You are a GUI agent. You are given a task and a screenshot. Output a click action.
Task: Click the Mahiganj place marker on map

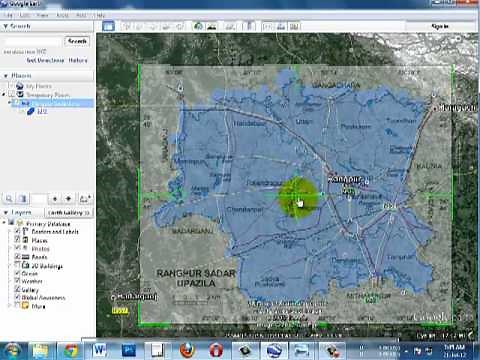click(x=113, y=297)
